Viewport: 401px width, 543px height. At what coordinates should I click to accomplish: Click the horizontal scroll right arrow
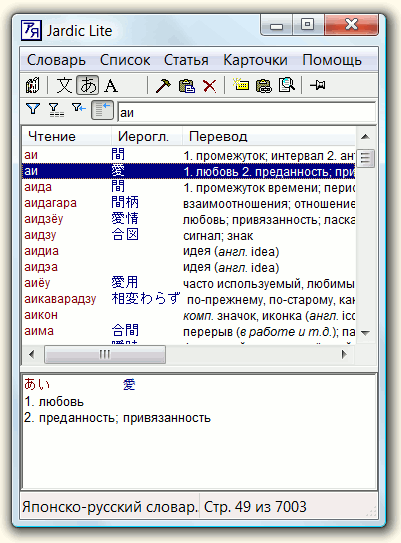click(x=344, y=354)
